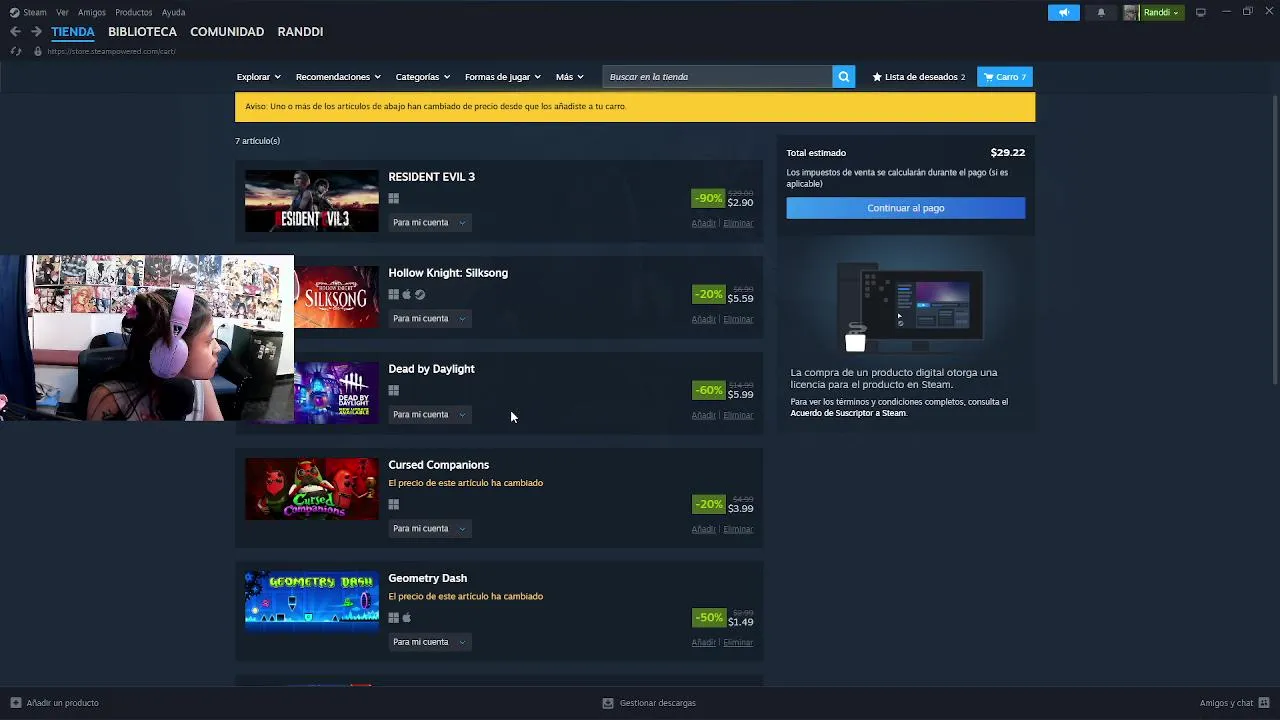Click the Buscar en la tienda field
This screenshot has width=1280, height=720.
tap(717, 77)
